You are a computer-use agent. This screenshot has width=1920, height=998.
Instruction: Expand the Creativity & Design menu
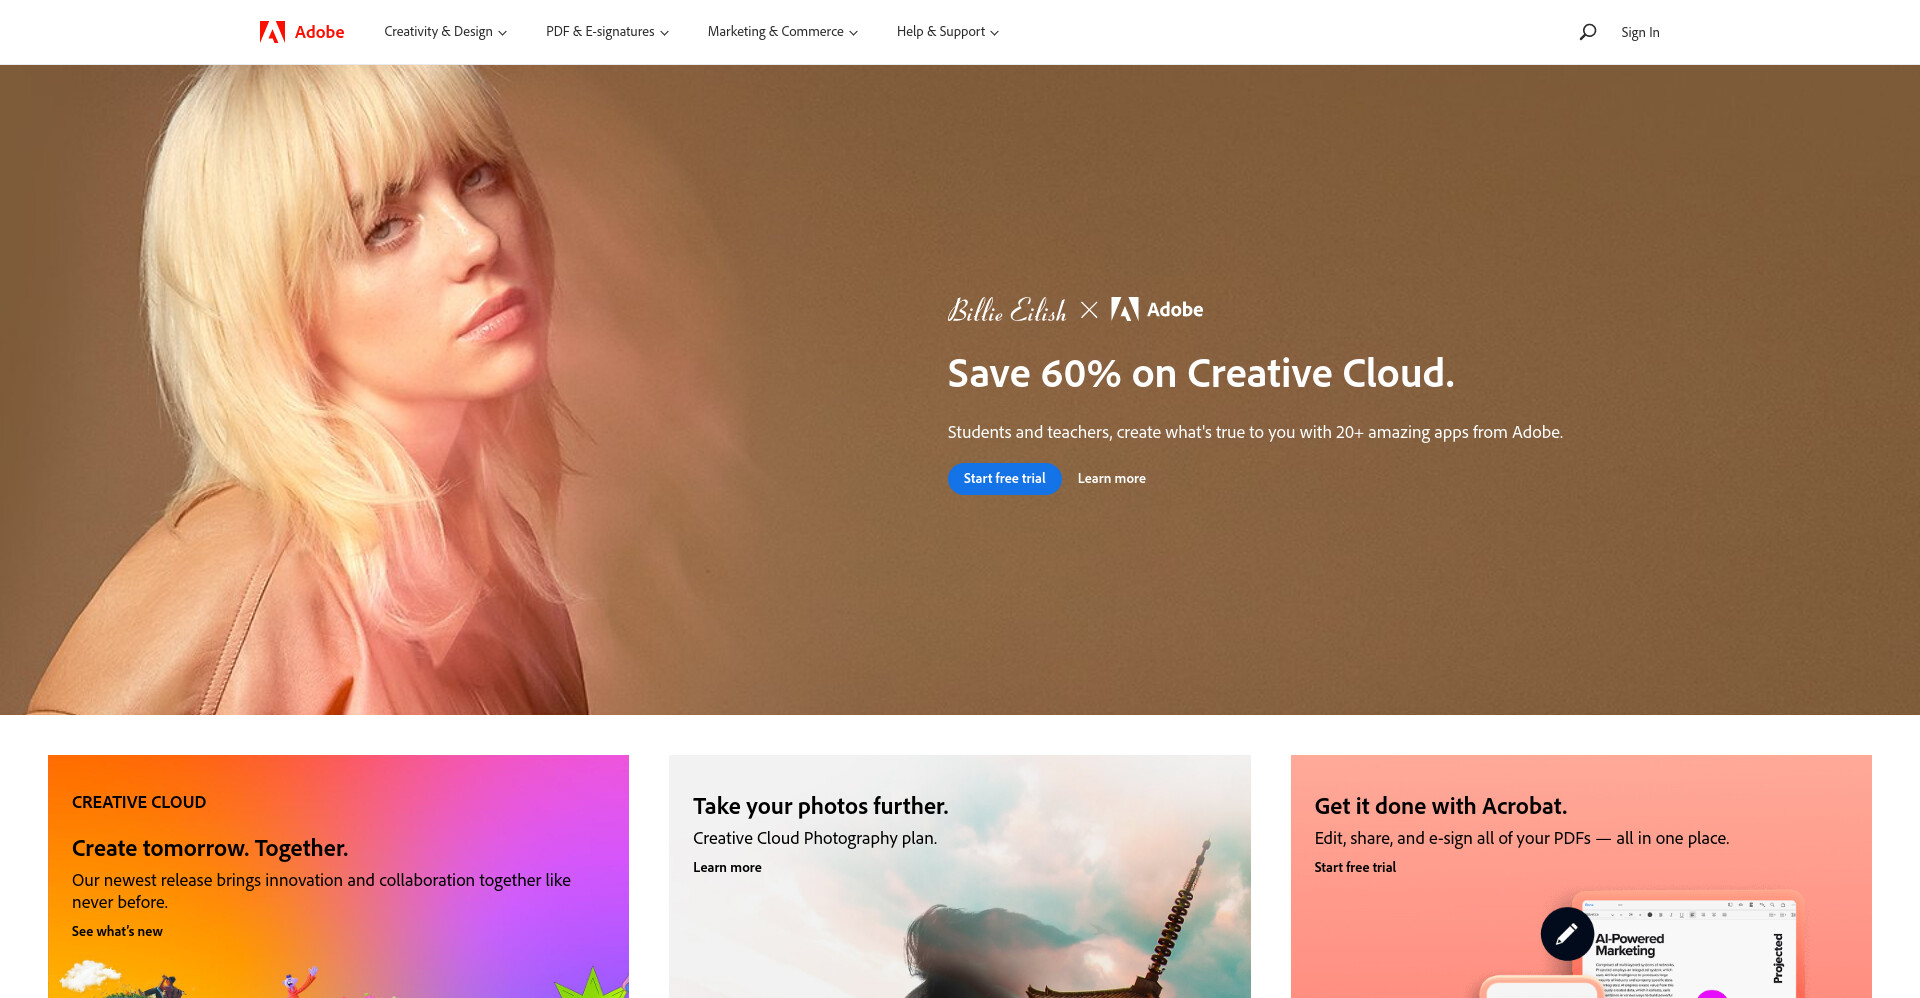445,32
